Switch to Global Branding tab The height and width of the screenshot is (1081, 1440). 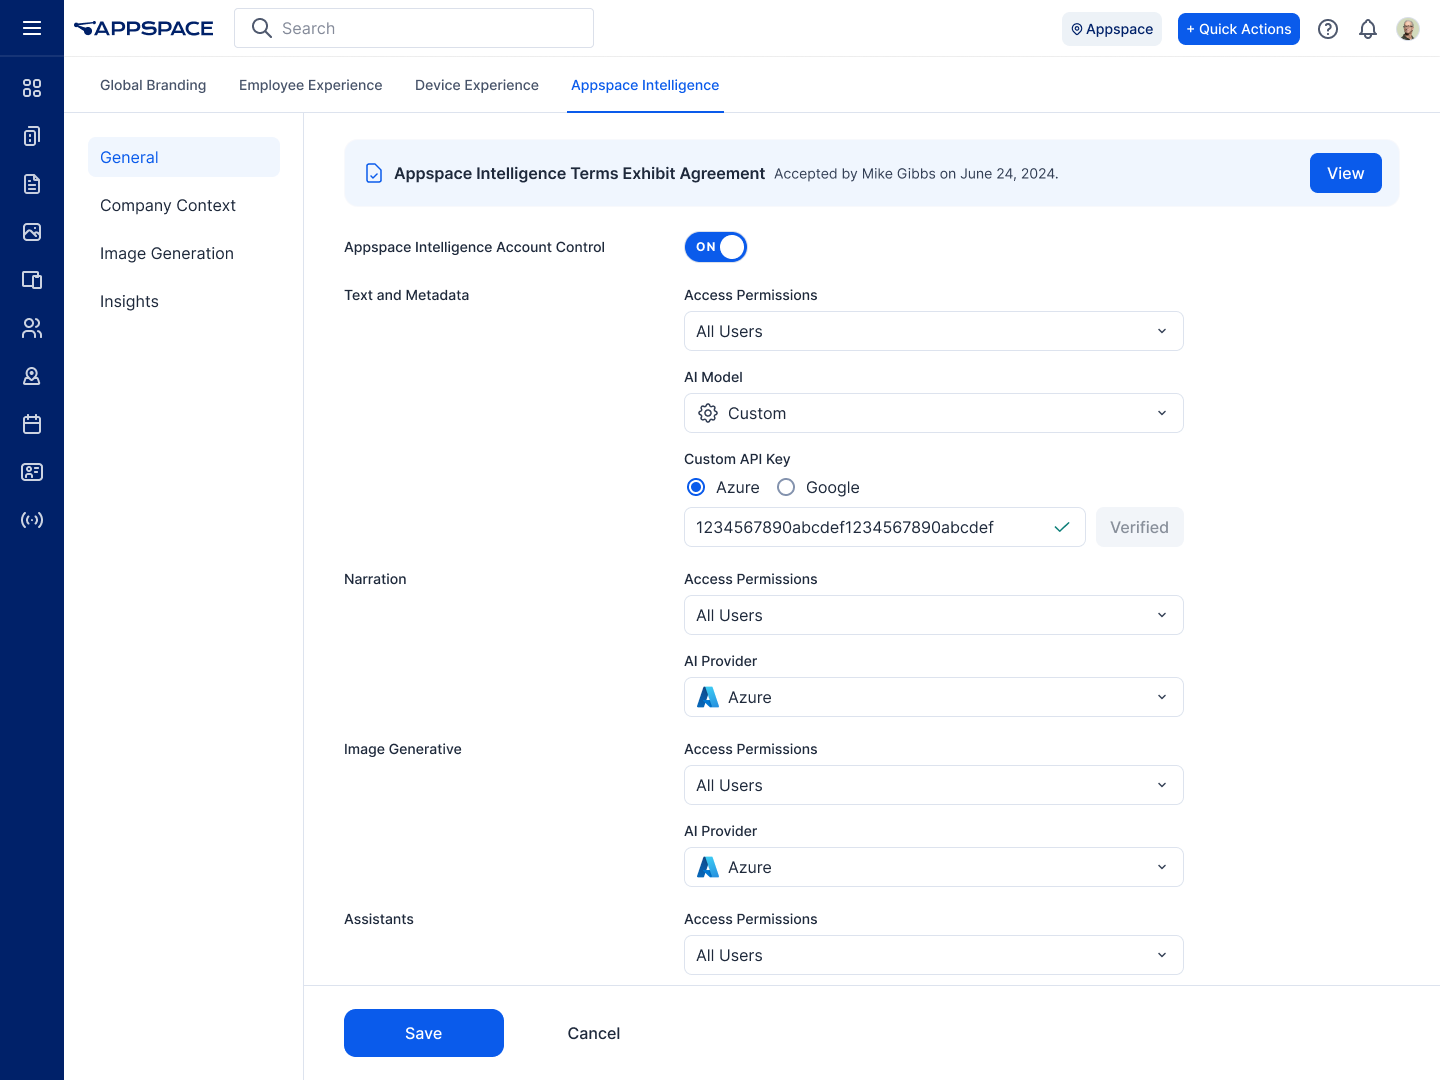pyautogui.click(x=153, y=85)
